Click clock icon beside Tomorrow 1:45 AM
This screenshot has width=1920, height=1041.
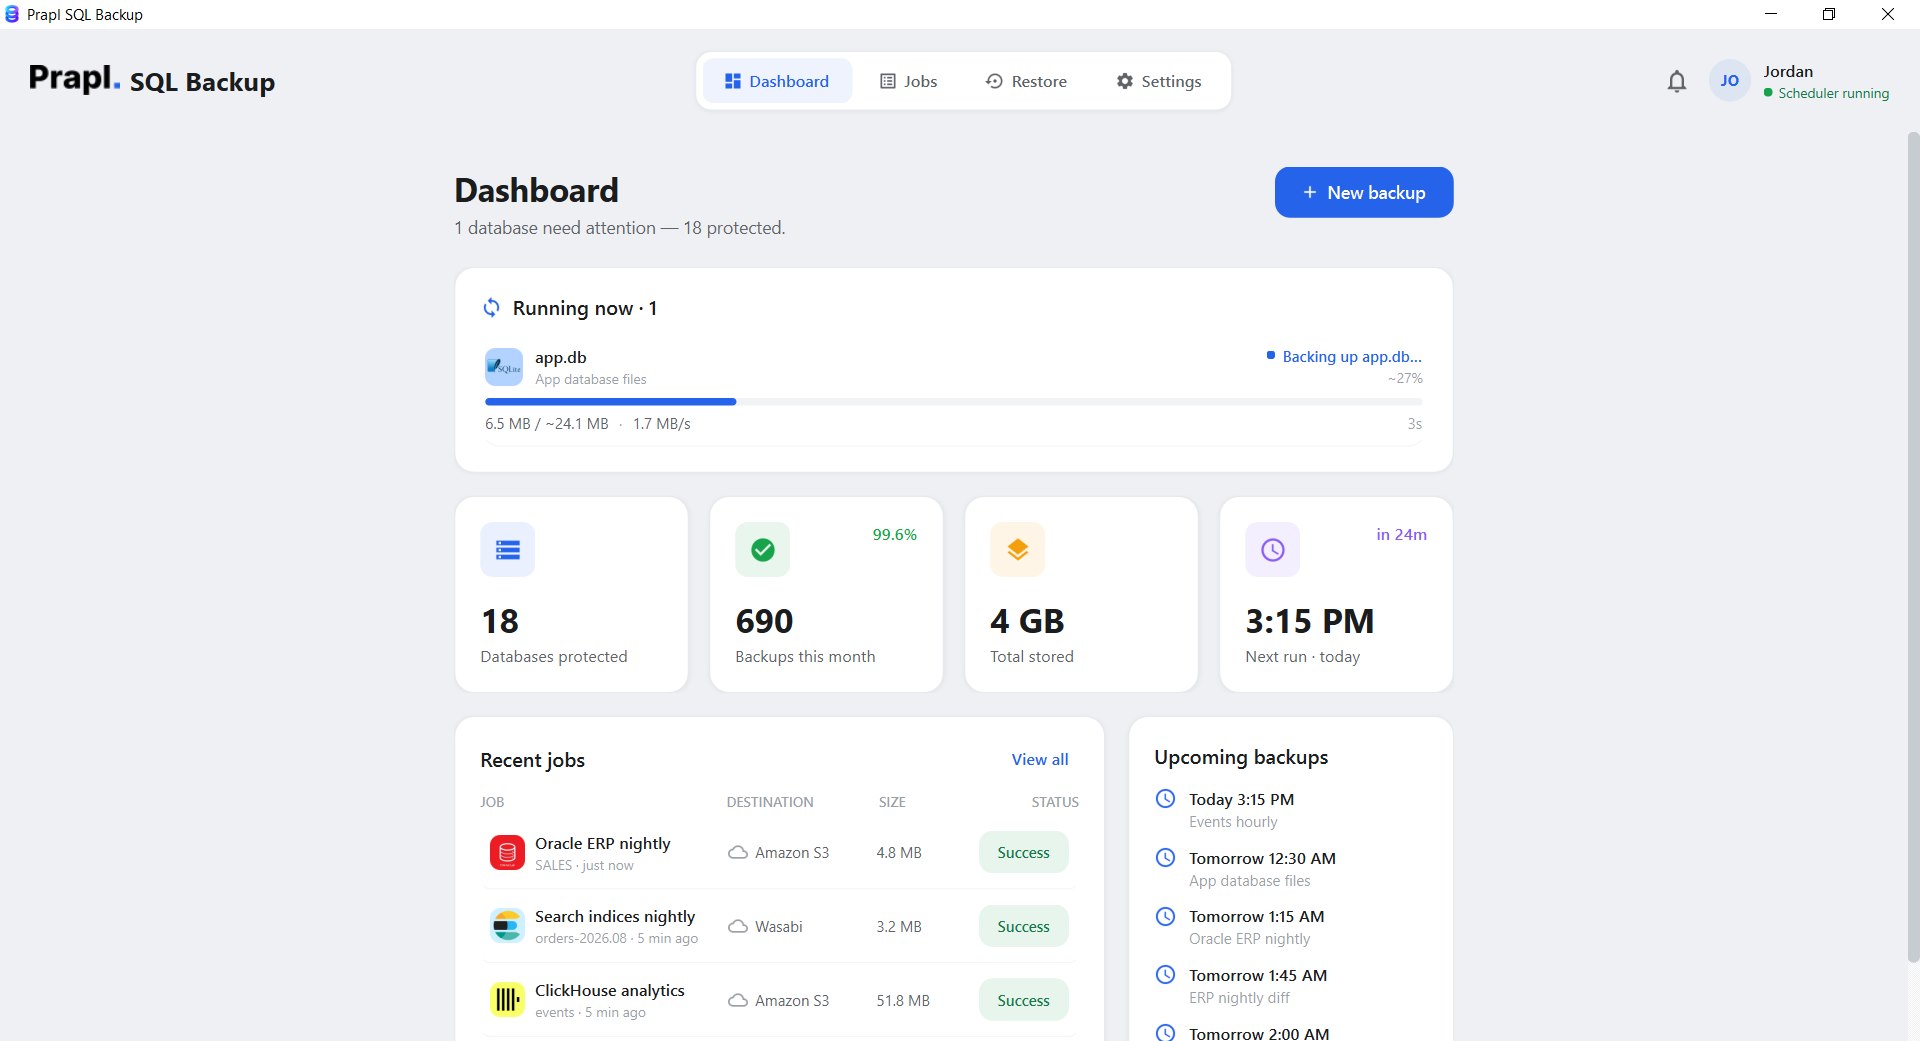[x=1165, y=975]
